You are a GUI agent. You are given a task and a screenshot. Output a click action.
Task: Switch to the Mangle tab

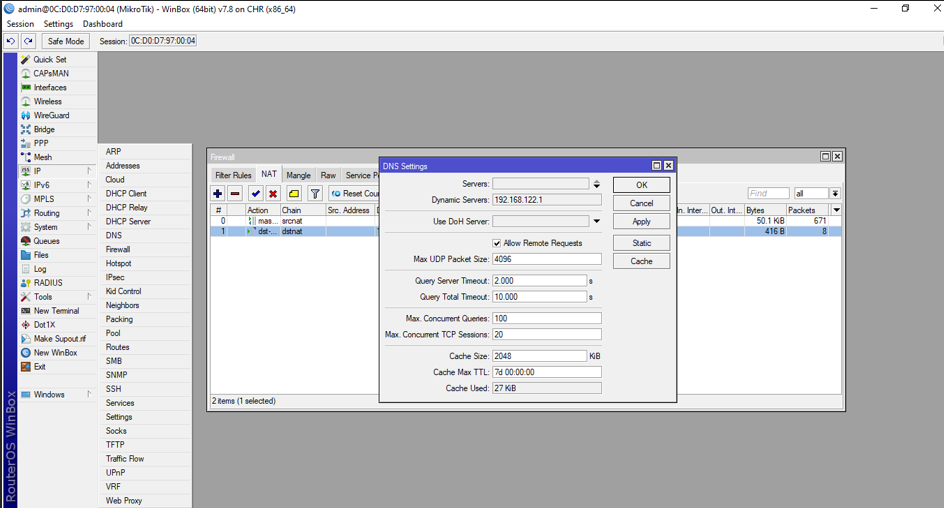tap(299, 175)
